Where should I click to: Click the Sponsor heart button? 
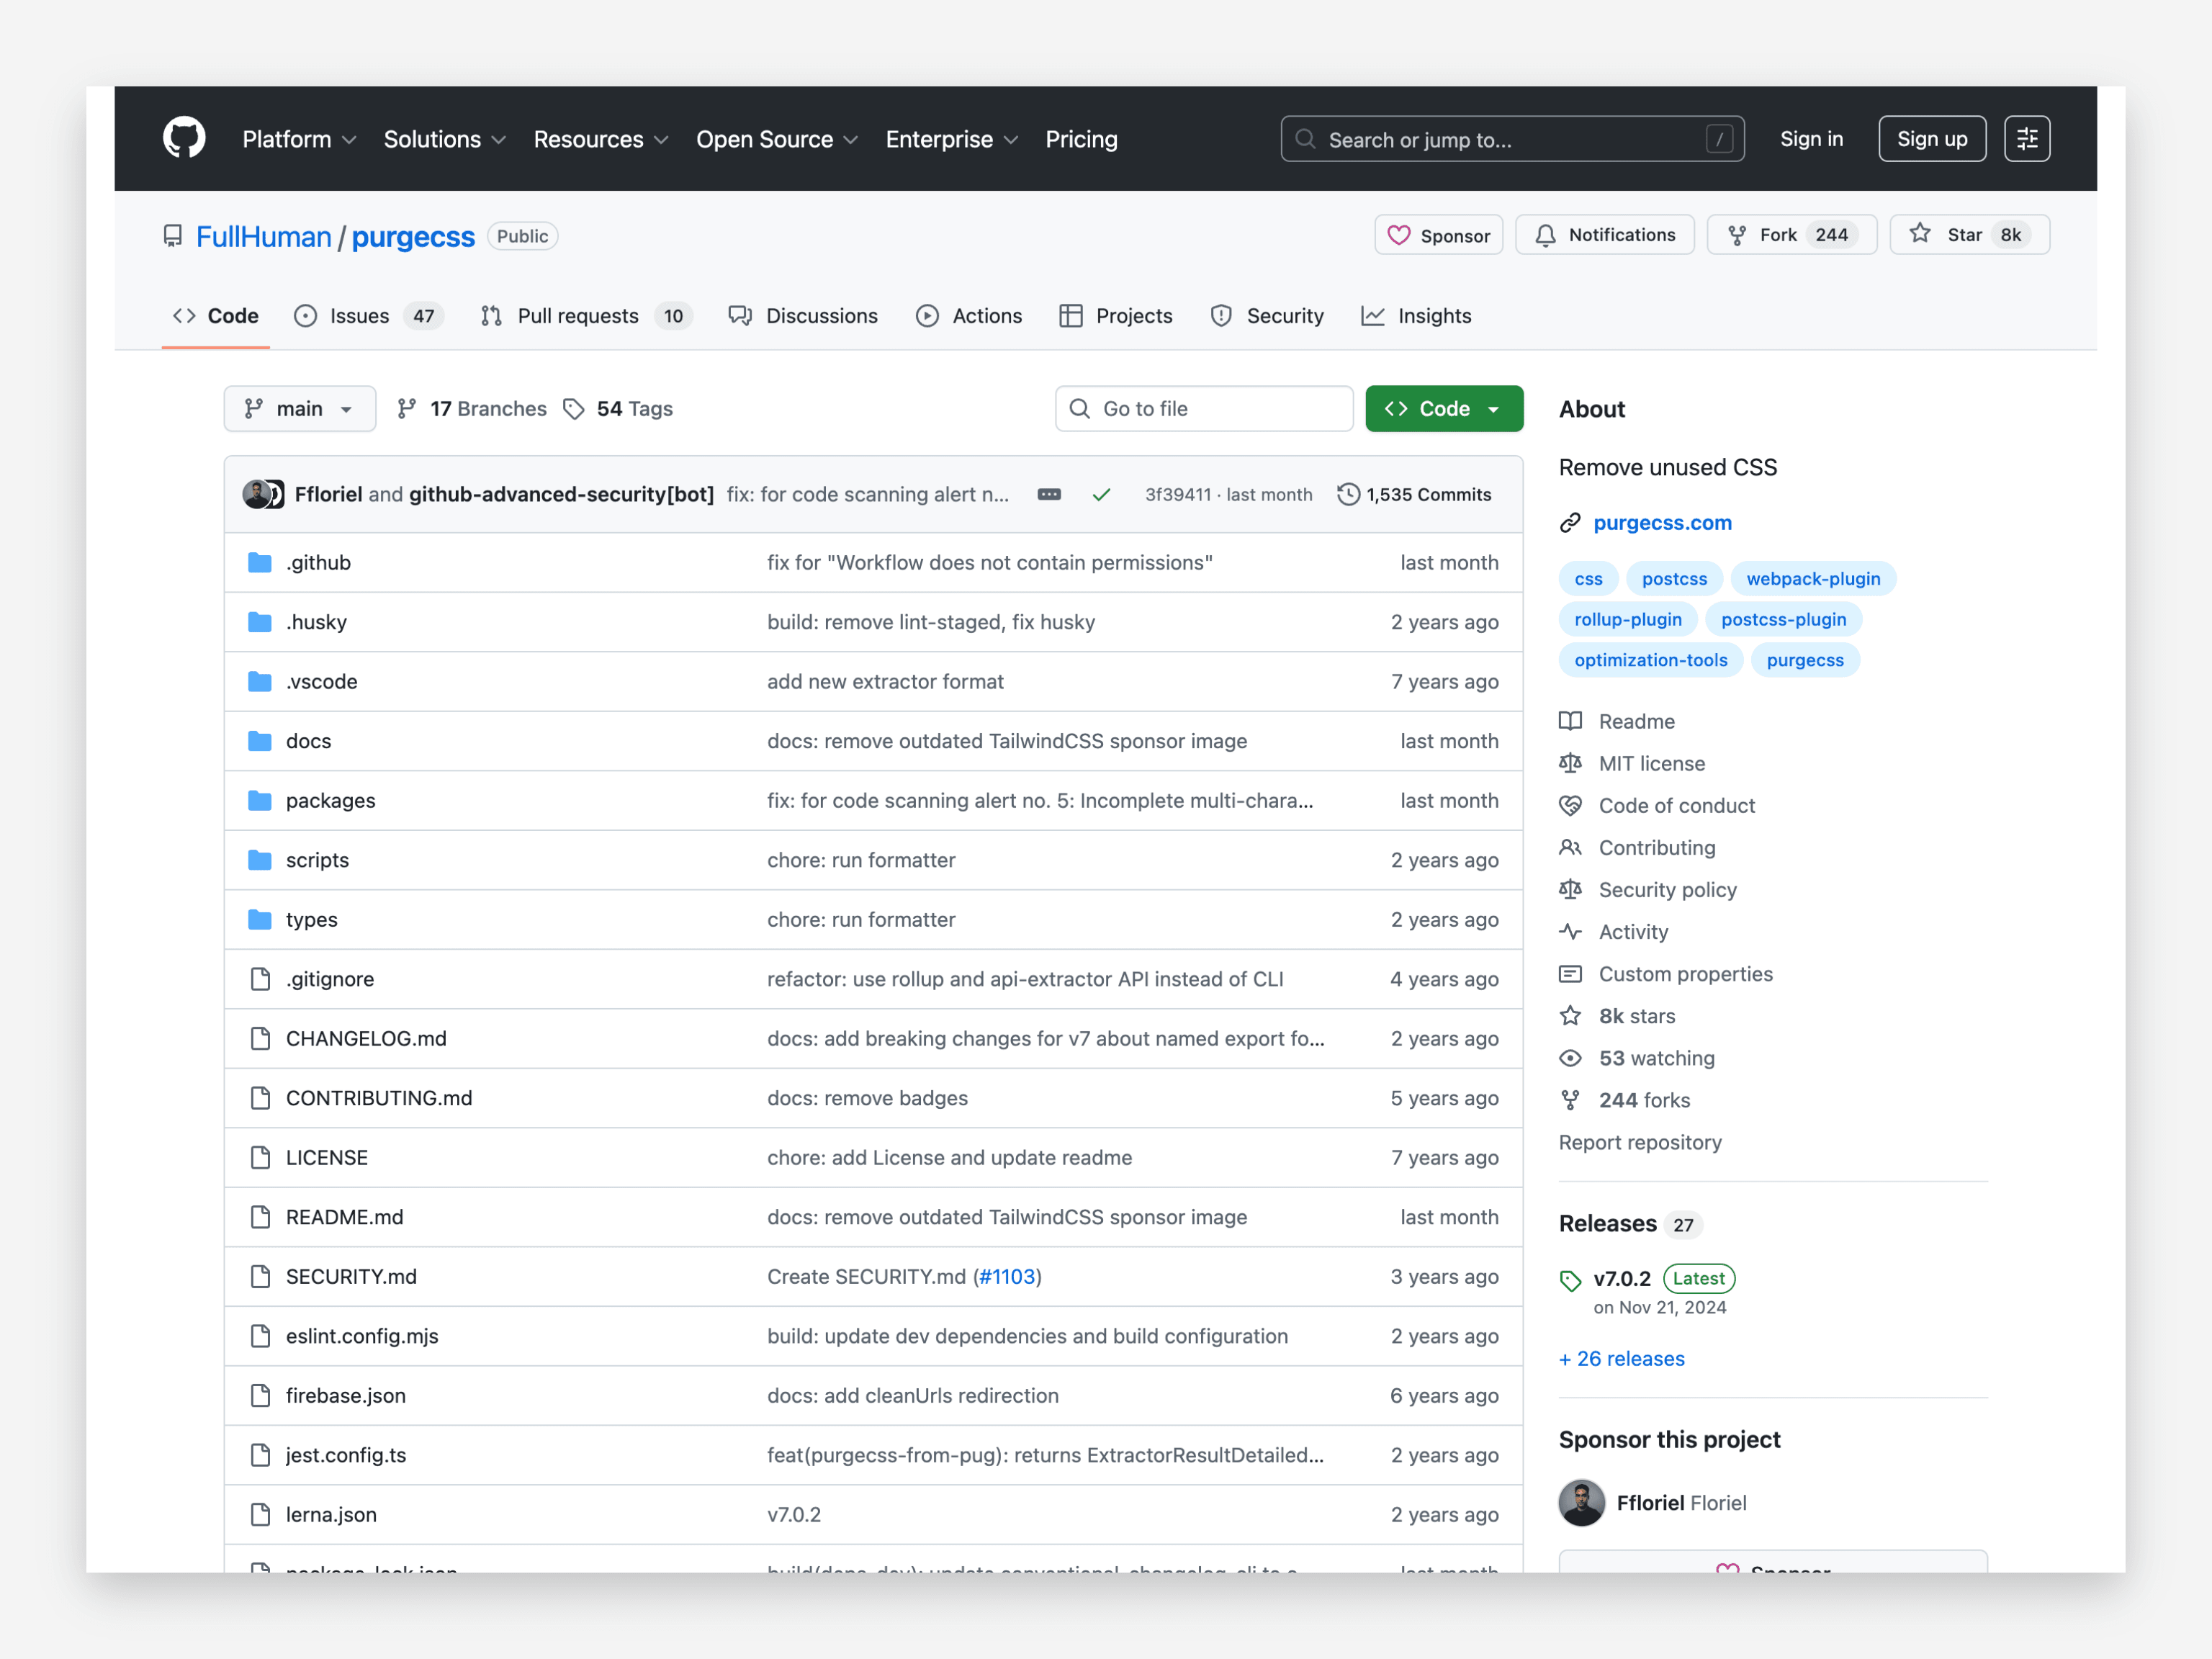1438,235
